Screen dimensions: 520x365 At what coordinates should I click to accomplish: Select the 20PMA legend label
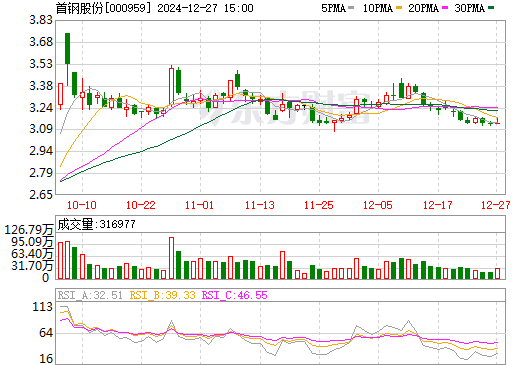[423, 8]
